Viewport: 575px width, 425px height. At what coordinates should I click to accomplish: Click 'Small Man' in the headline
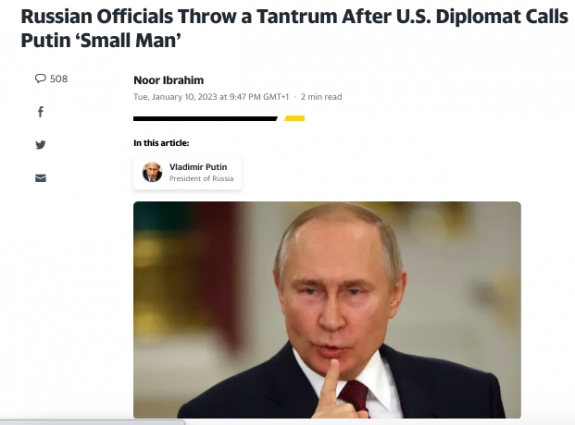tap(131, 40)
